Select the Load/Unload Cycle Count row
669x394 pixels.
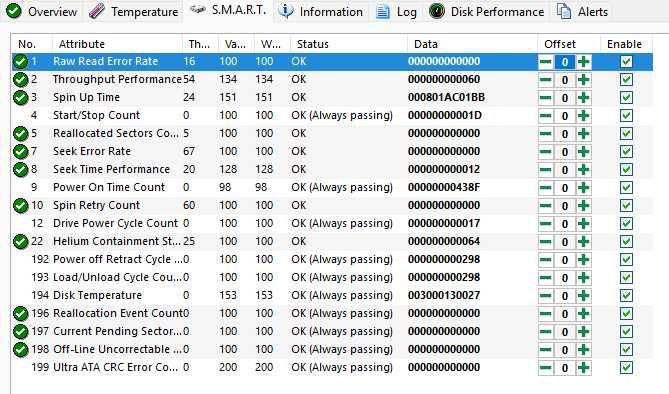(x=332, y=277)
